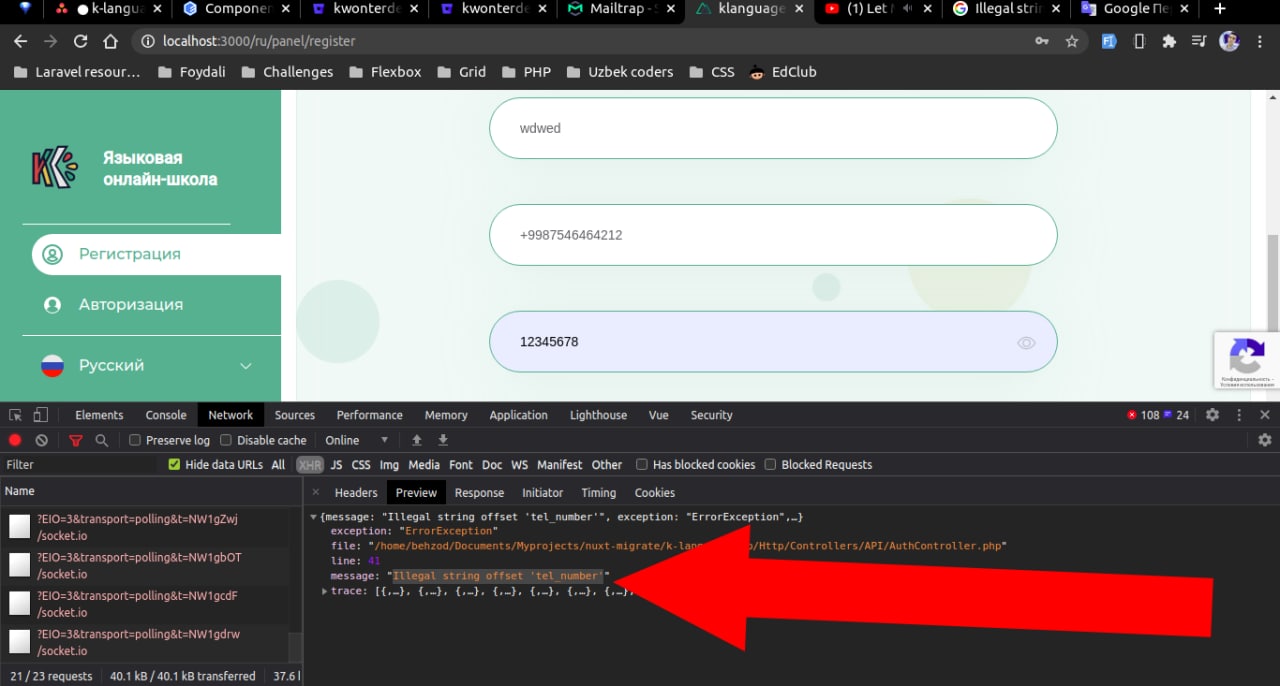Close the request details pane
The width and height of the screenshot is (1280, 686).
[x=315, y=492]
